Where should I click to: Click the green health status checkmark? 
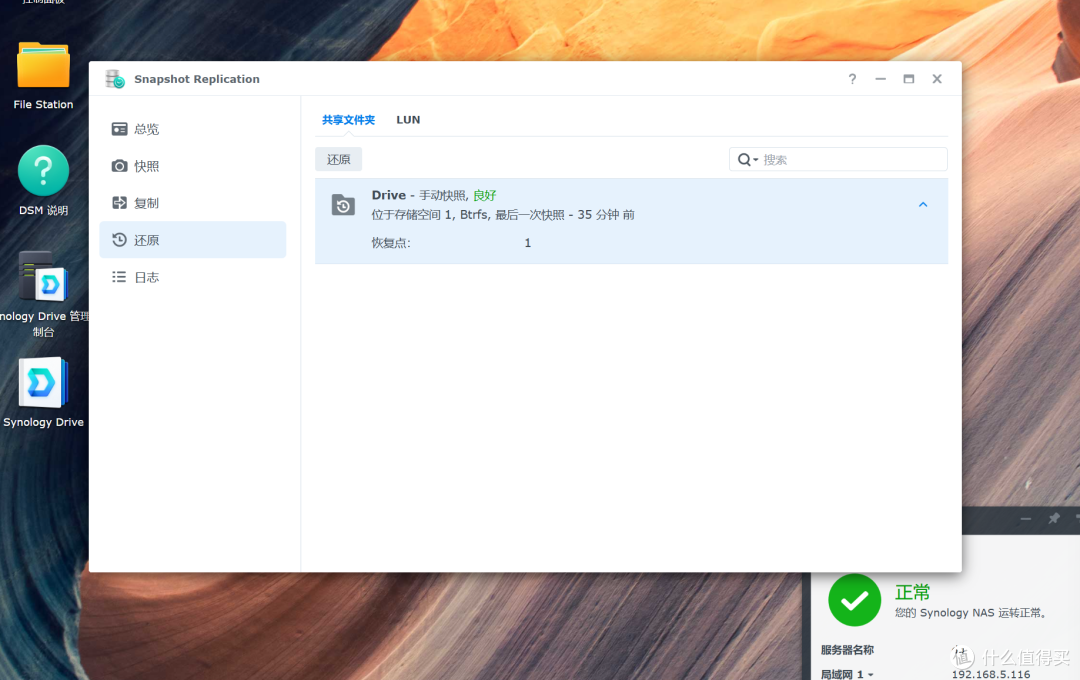point(854,600)
